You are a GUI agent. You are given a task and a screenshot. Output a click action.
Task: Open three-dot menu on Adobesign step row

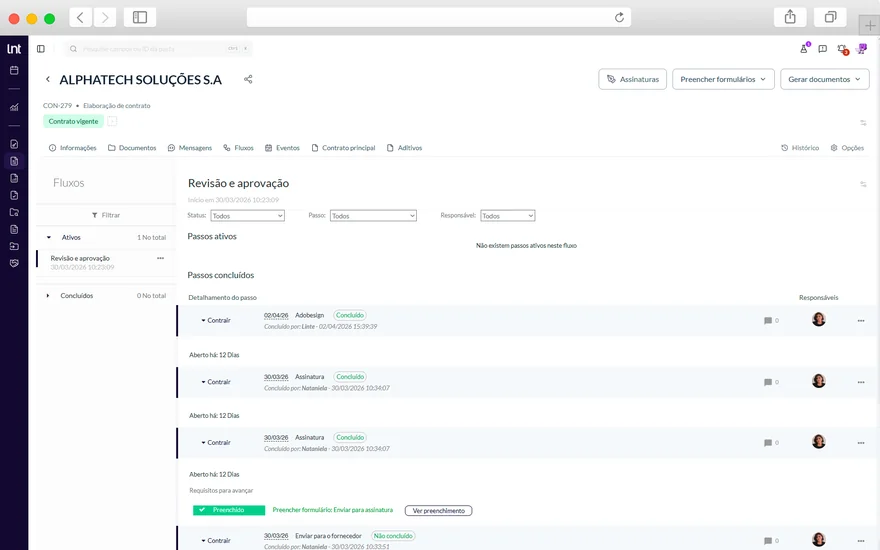861,321
